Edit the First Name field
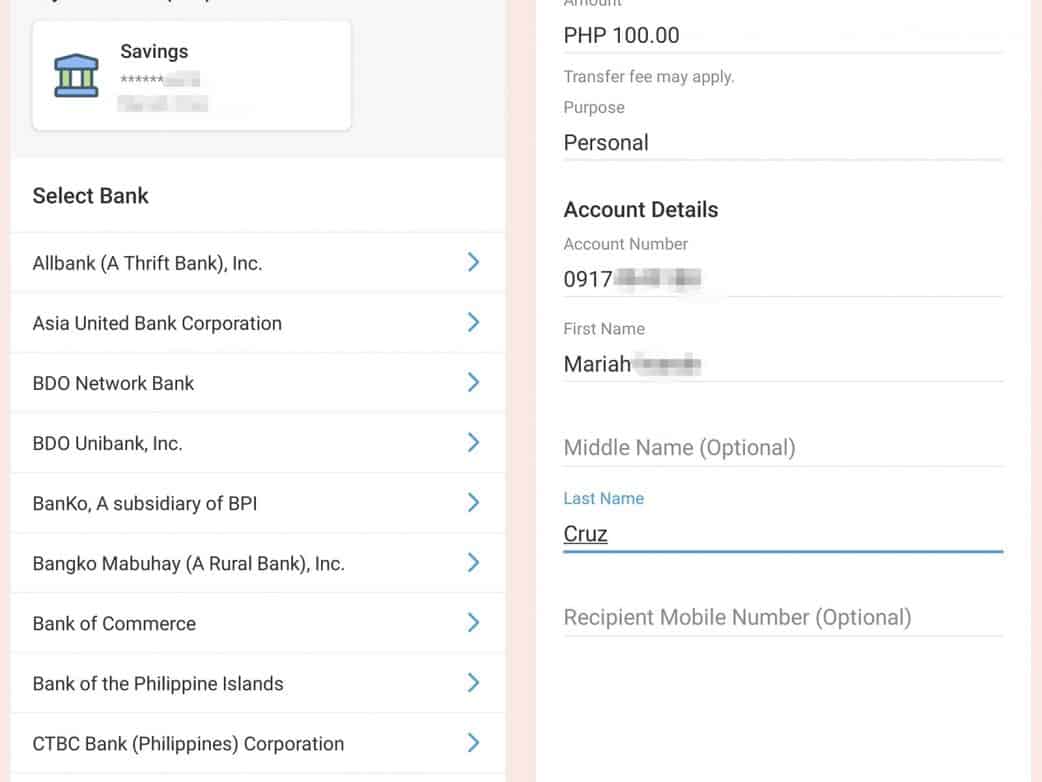This screenshot has width=1042, height=782. click(x=782, y=364)
